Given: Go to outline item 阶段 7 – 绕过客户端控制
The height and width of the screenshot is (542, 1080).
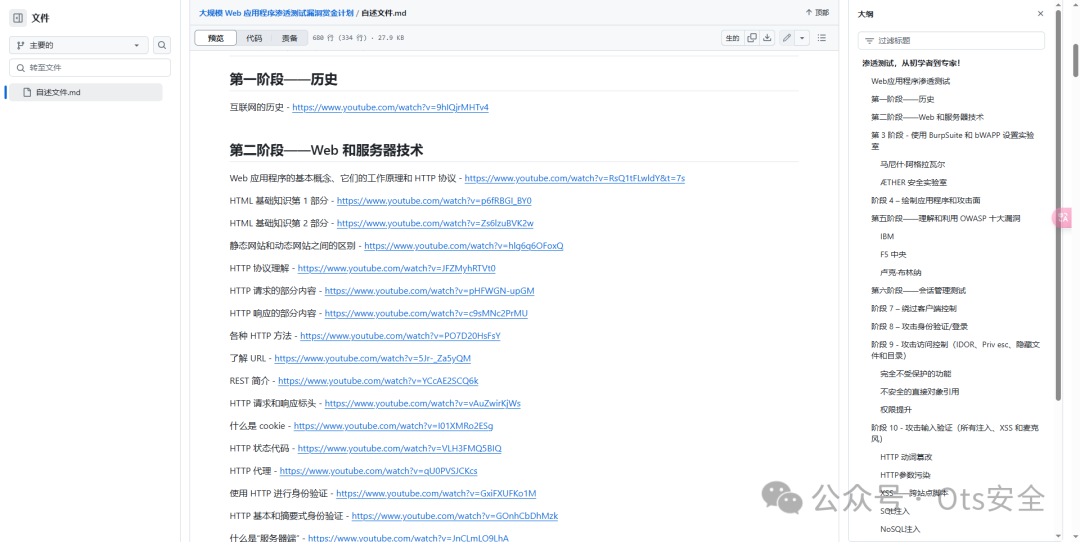Looking at the screenshot, I should [913, 309].
